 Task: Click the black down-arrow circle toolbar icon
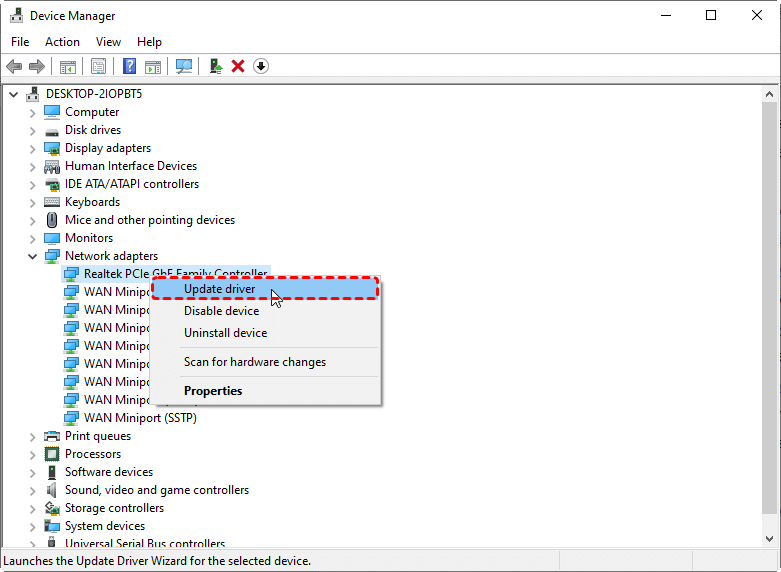click(261, 66)
